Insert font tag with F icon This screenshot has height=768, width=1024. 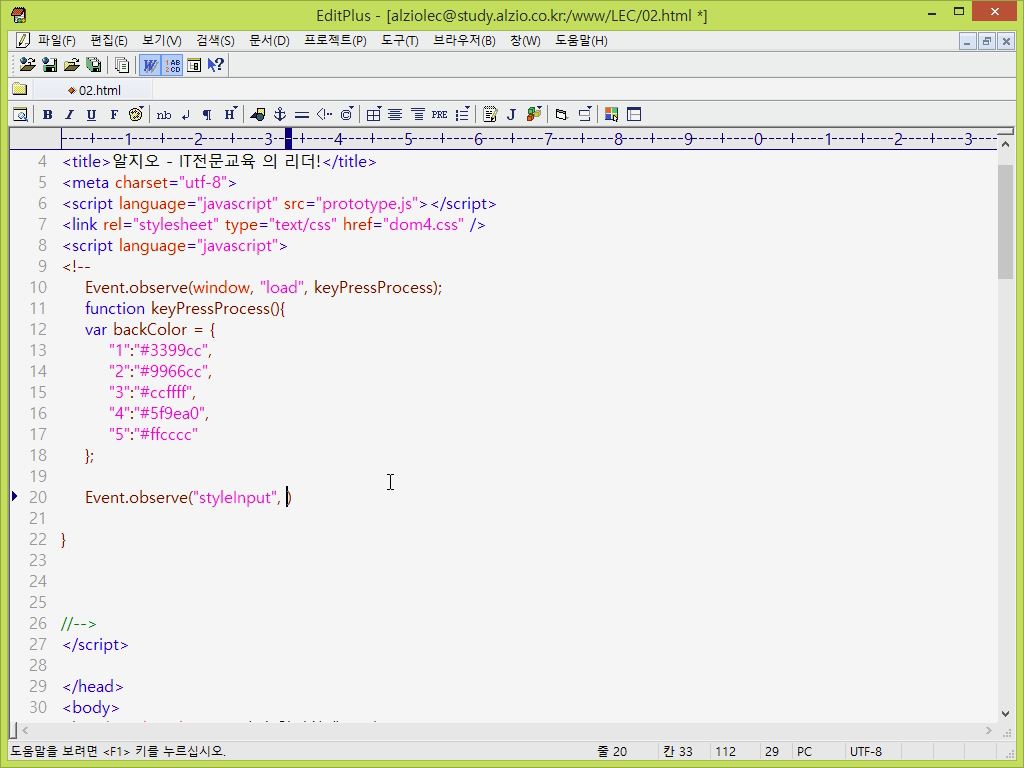coord(114,115)
